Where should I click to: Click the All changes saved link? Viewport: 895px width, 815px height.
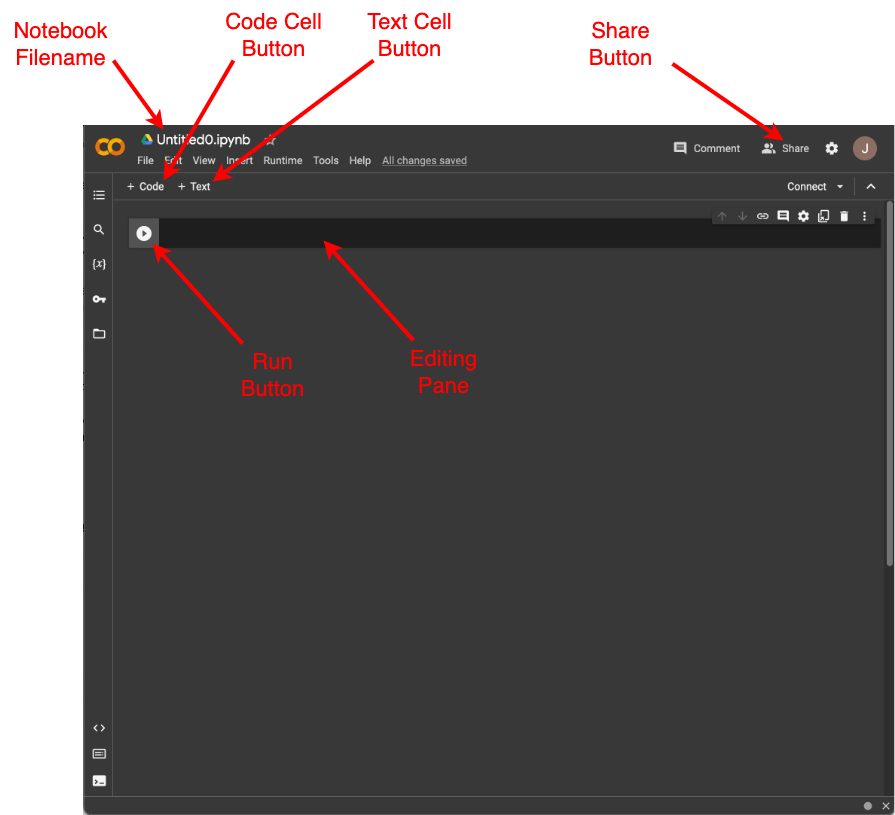click(x=424, y=160)
